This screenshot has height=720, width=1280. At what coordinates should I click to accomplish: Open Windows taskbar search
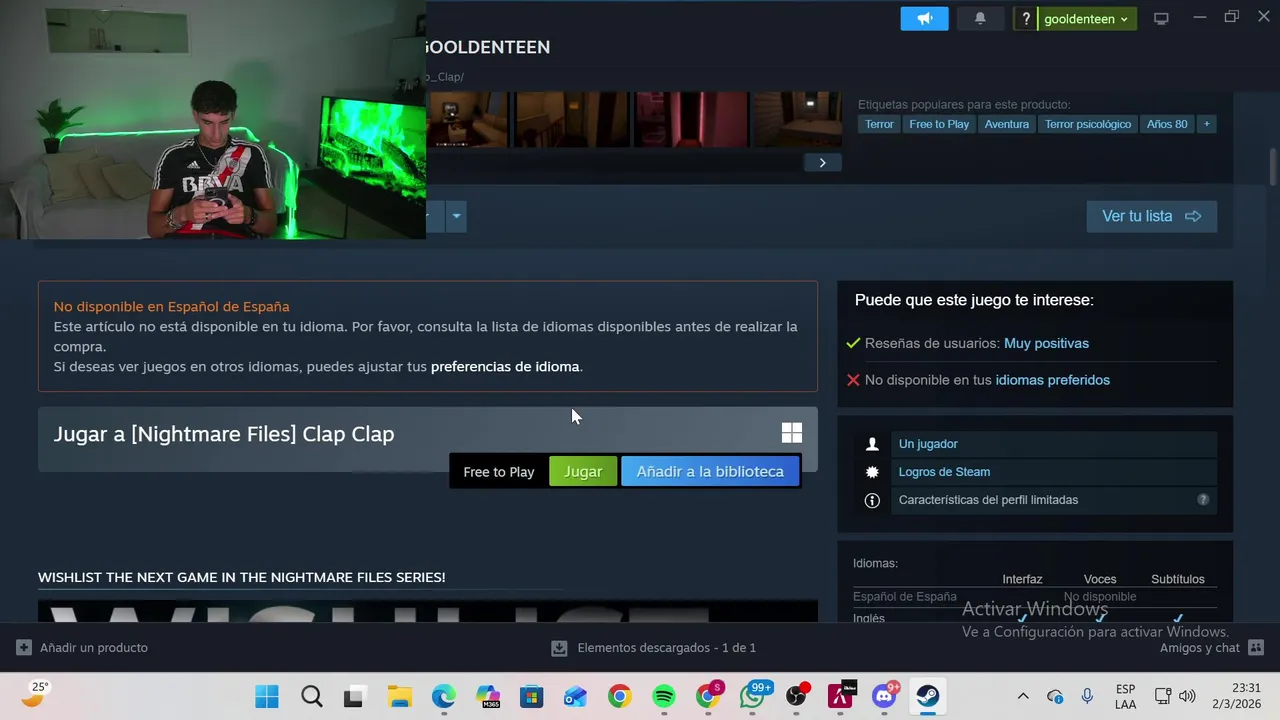click(x=311, y=697)
